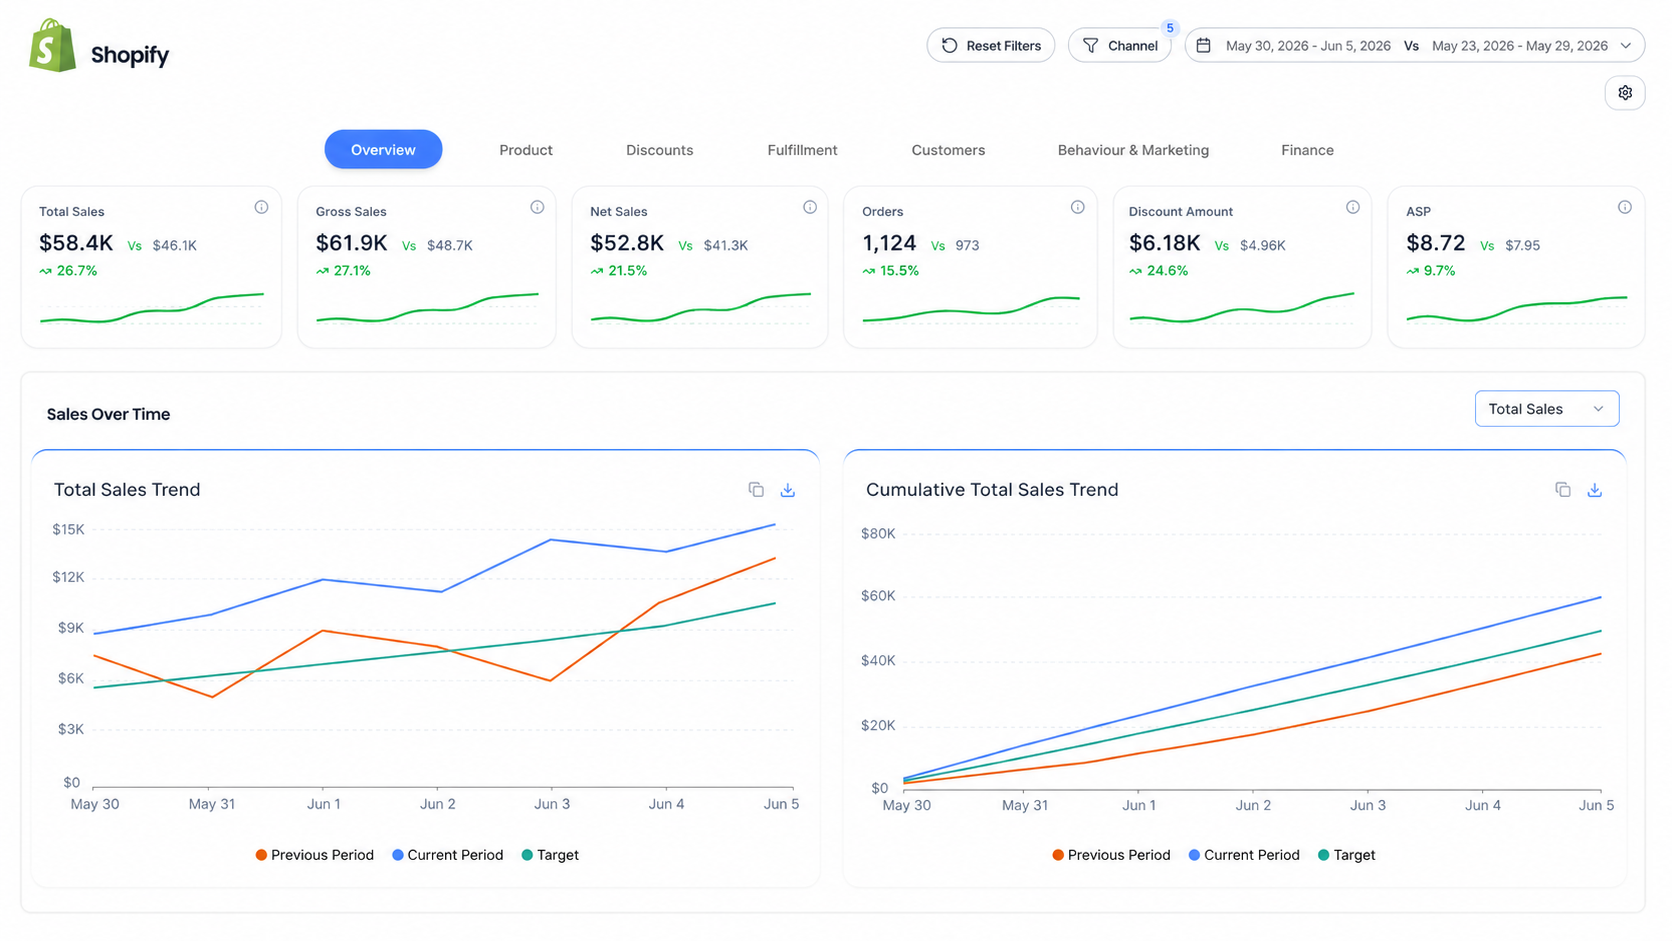1672x941 pixels.
Task: Copy the Cumulative Total Sales Trend chart
Action: click(1563, 490)
